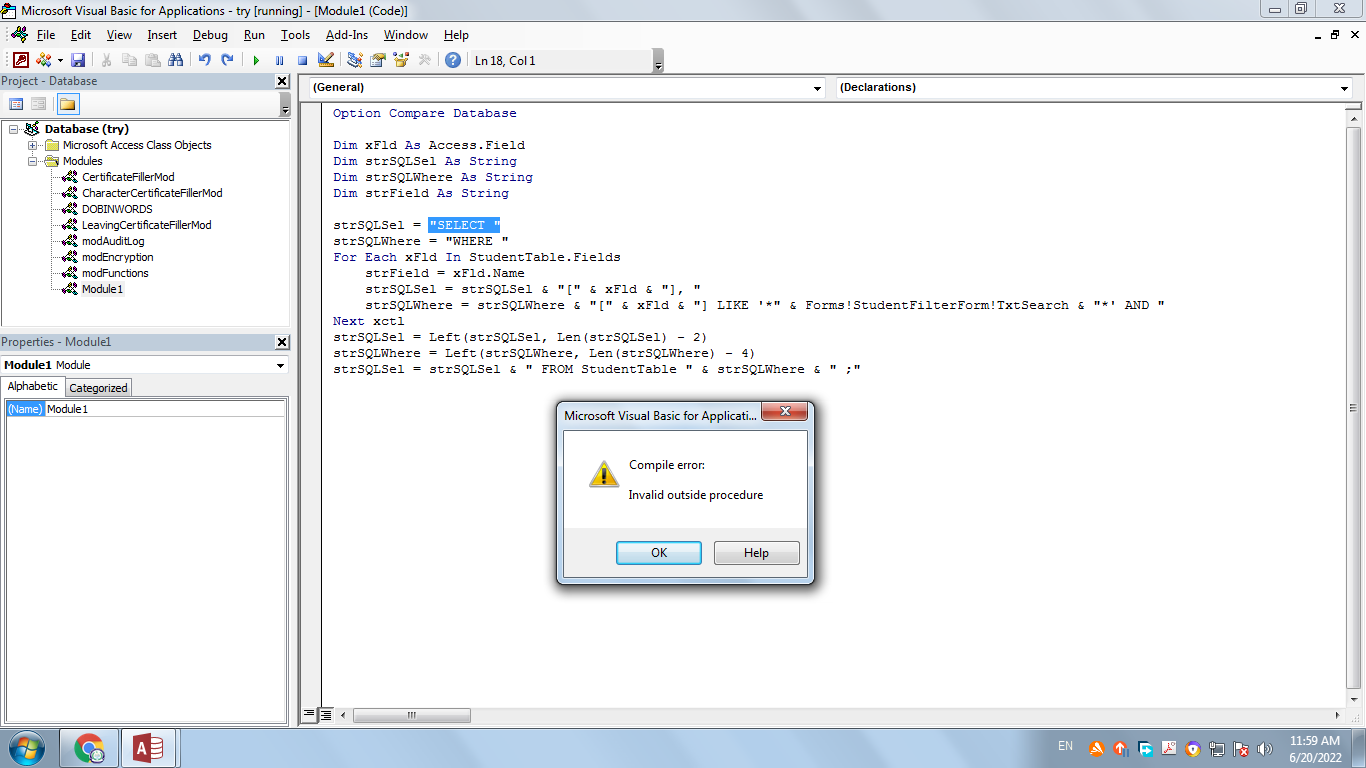
Task: Open the Properties Window toolbar icon
Action: coord(377,60)
